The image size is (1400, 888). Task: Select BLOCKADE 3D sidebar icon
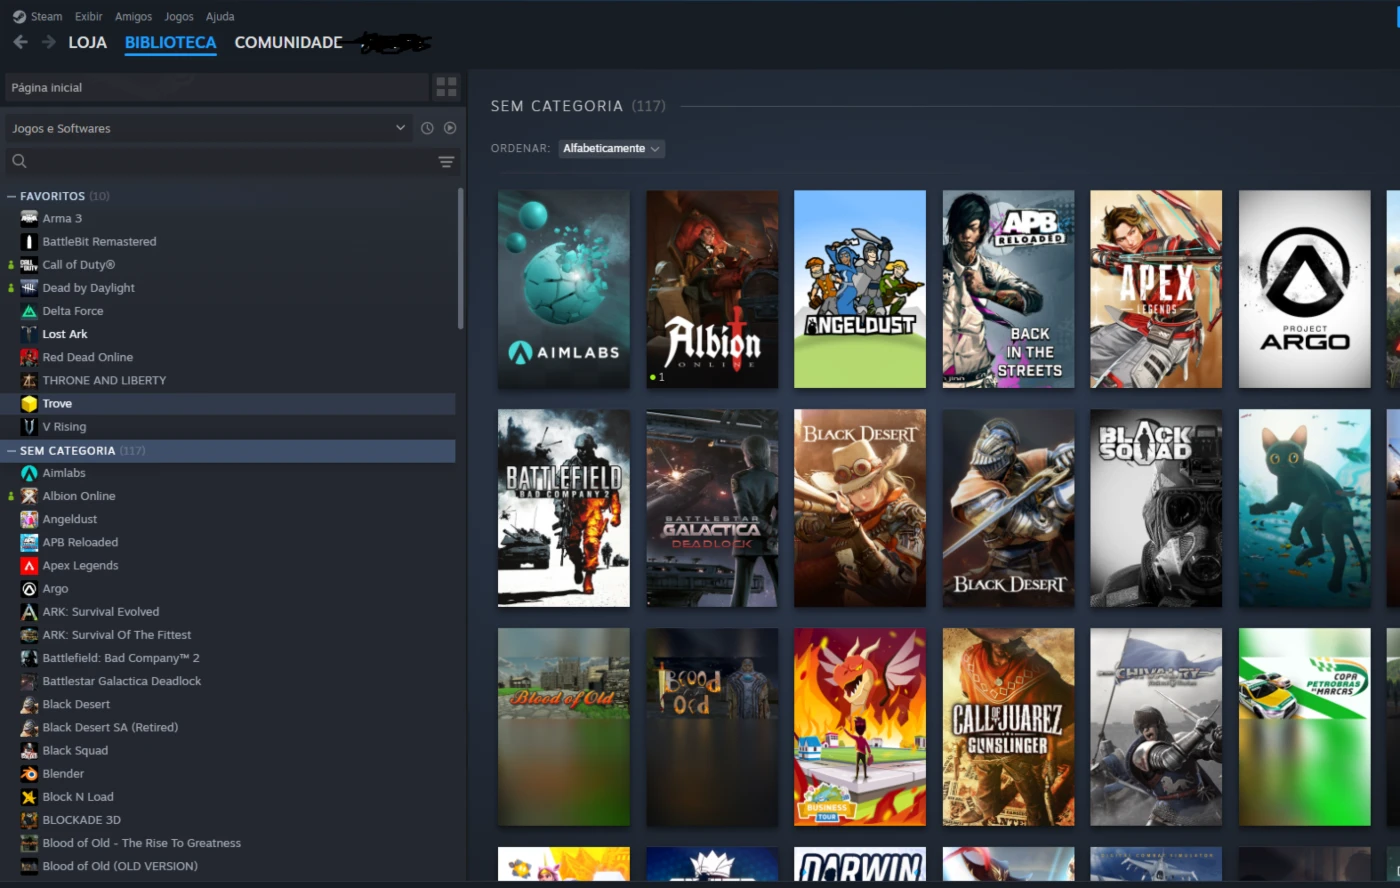[29, 820]
